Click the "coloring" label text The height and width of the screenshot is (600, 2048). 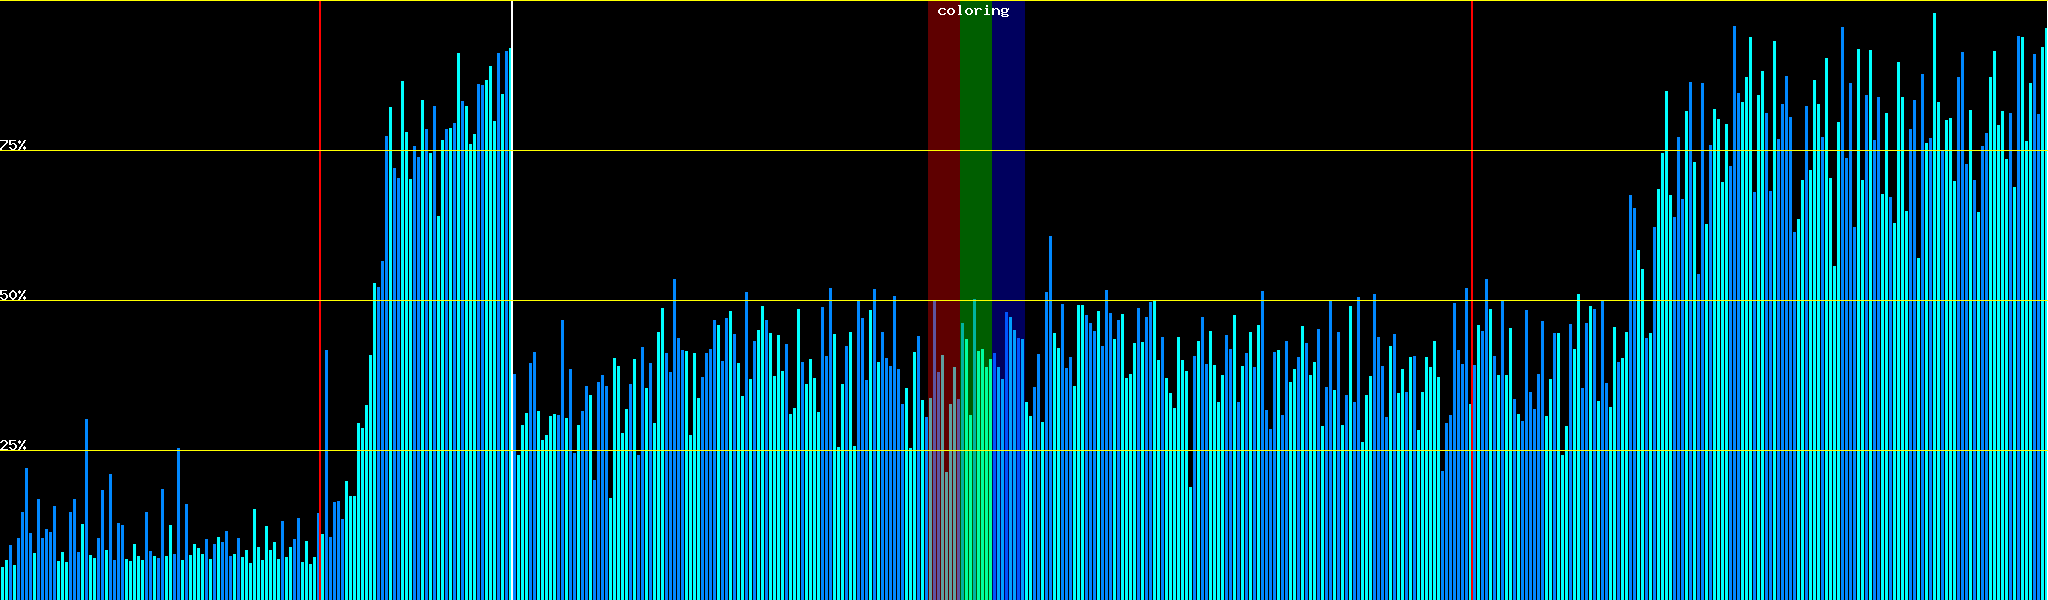973,11
